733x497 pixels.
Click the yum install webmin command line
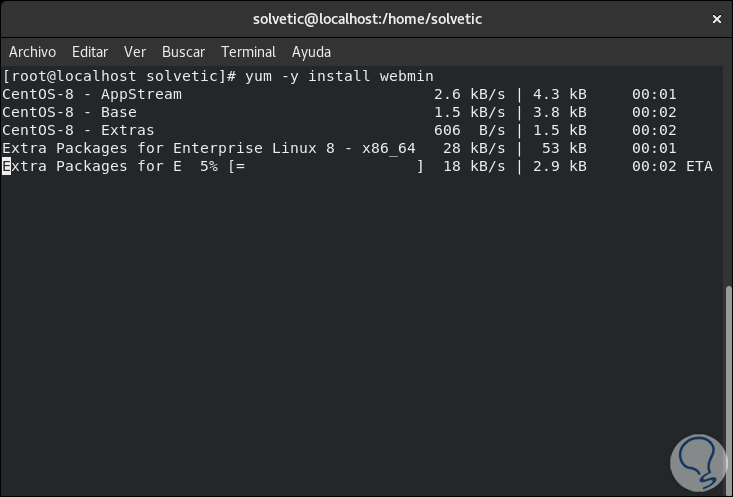click(x=218, y=76)
